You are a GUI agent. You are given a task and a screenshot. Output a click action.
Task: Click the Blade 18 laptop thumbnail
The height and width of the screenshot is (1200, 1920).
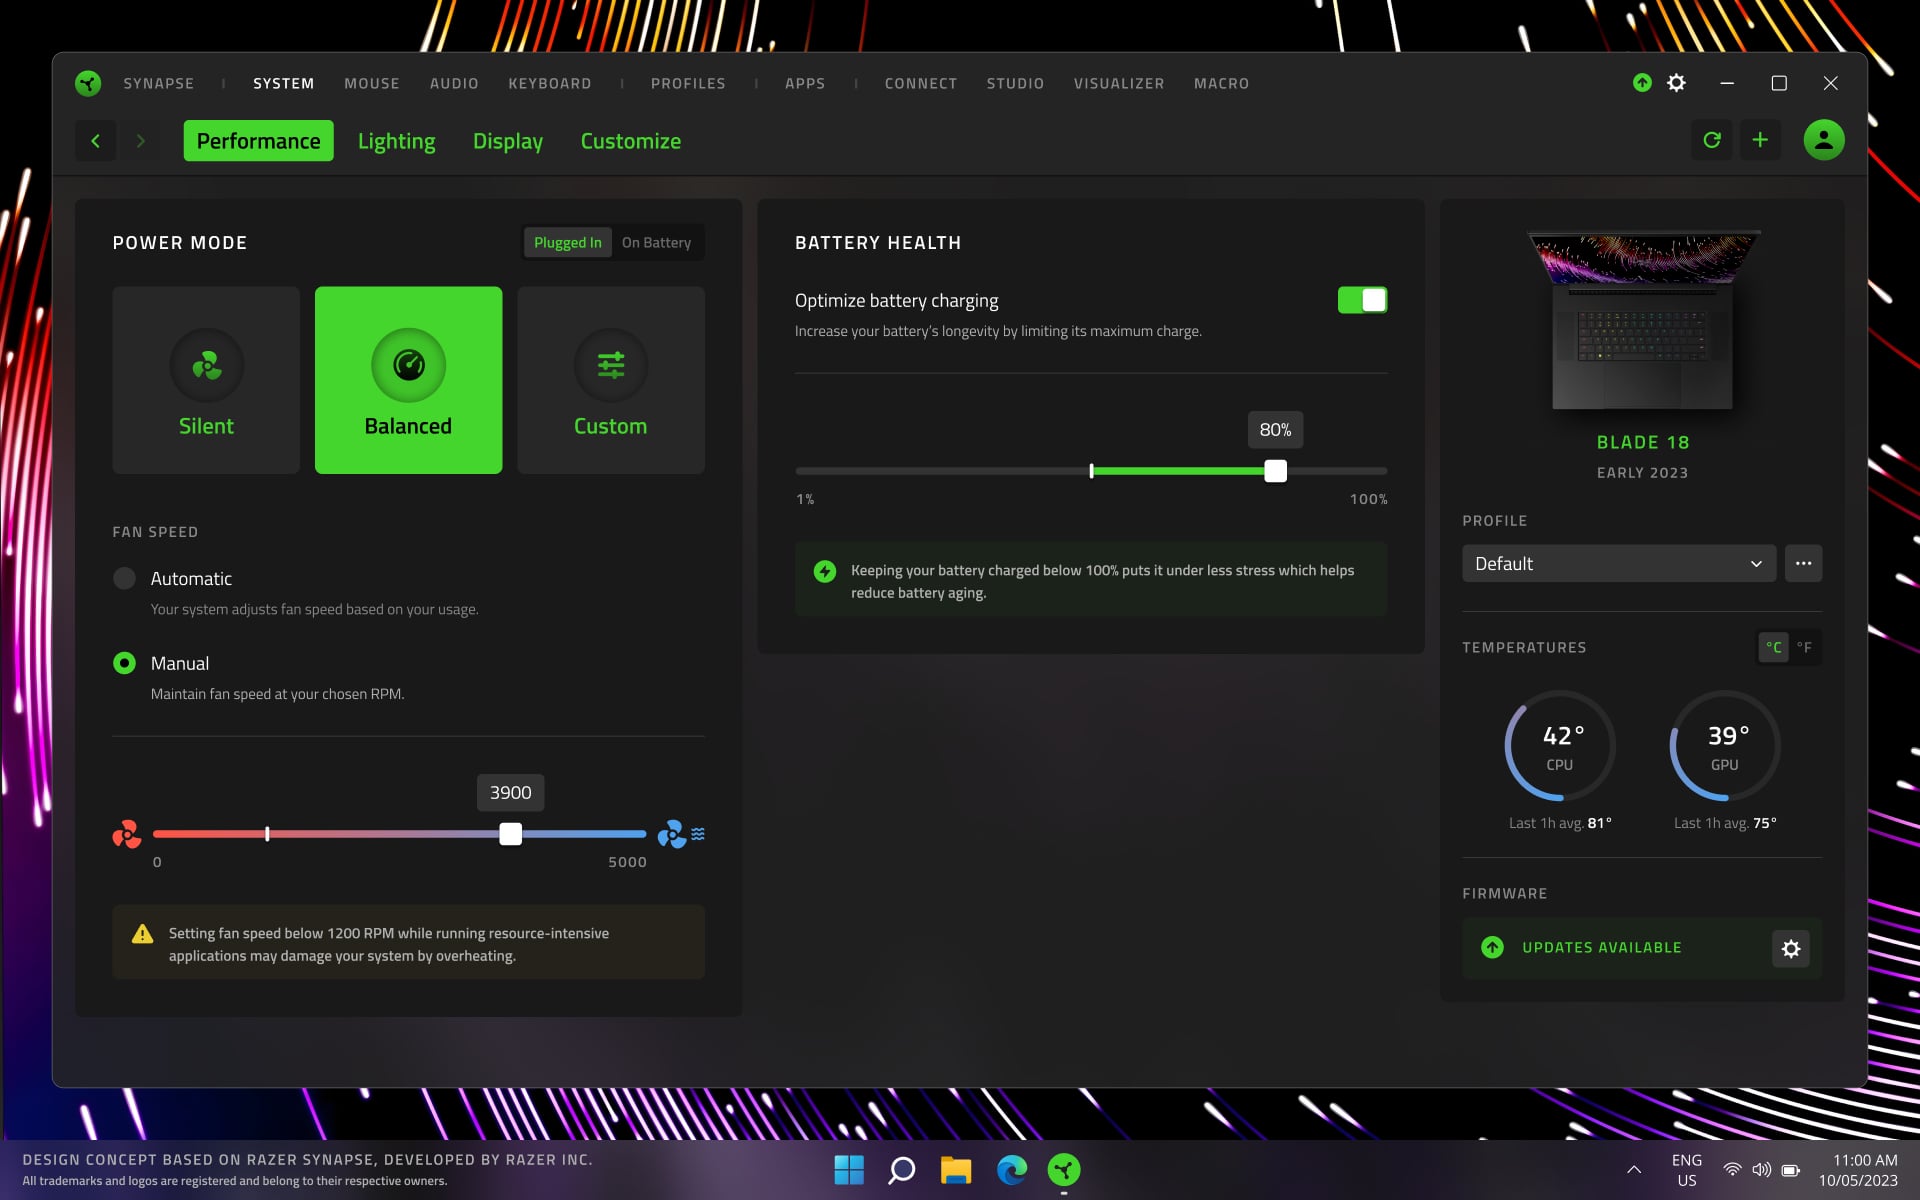[1642, 320]
